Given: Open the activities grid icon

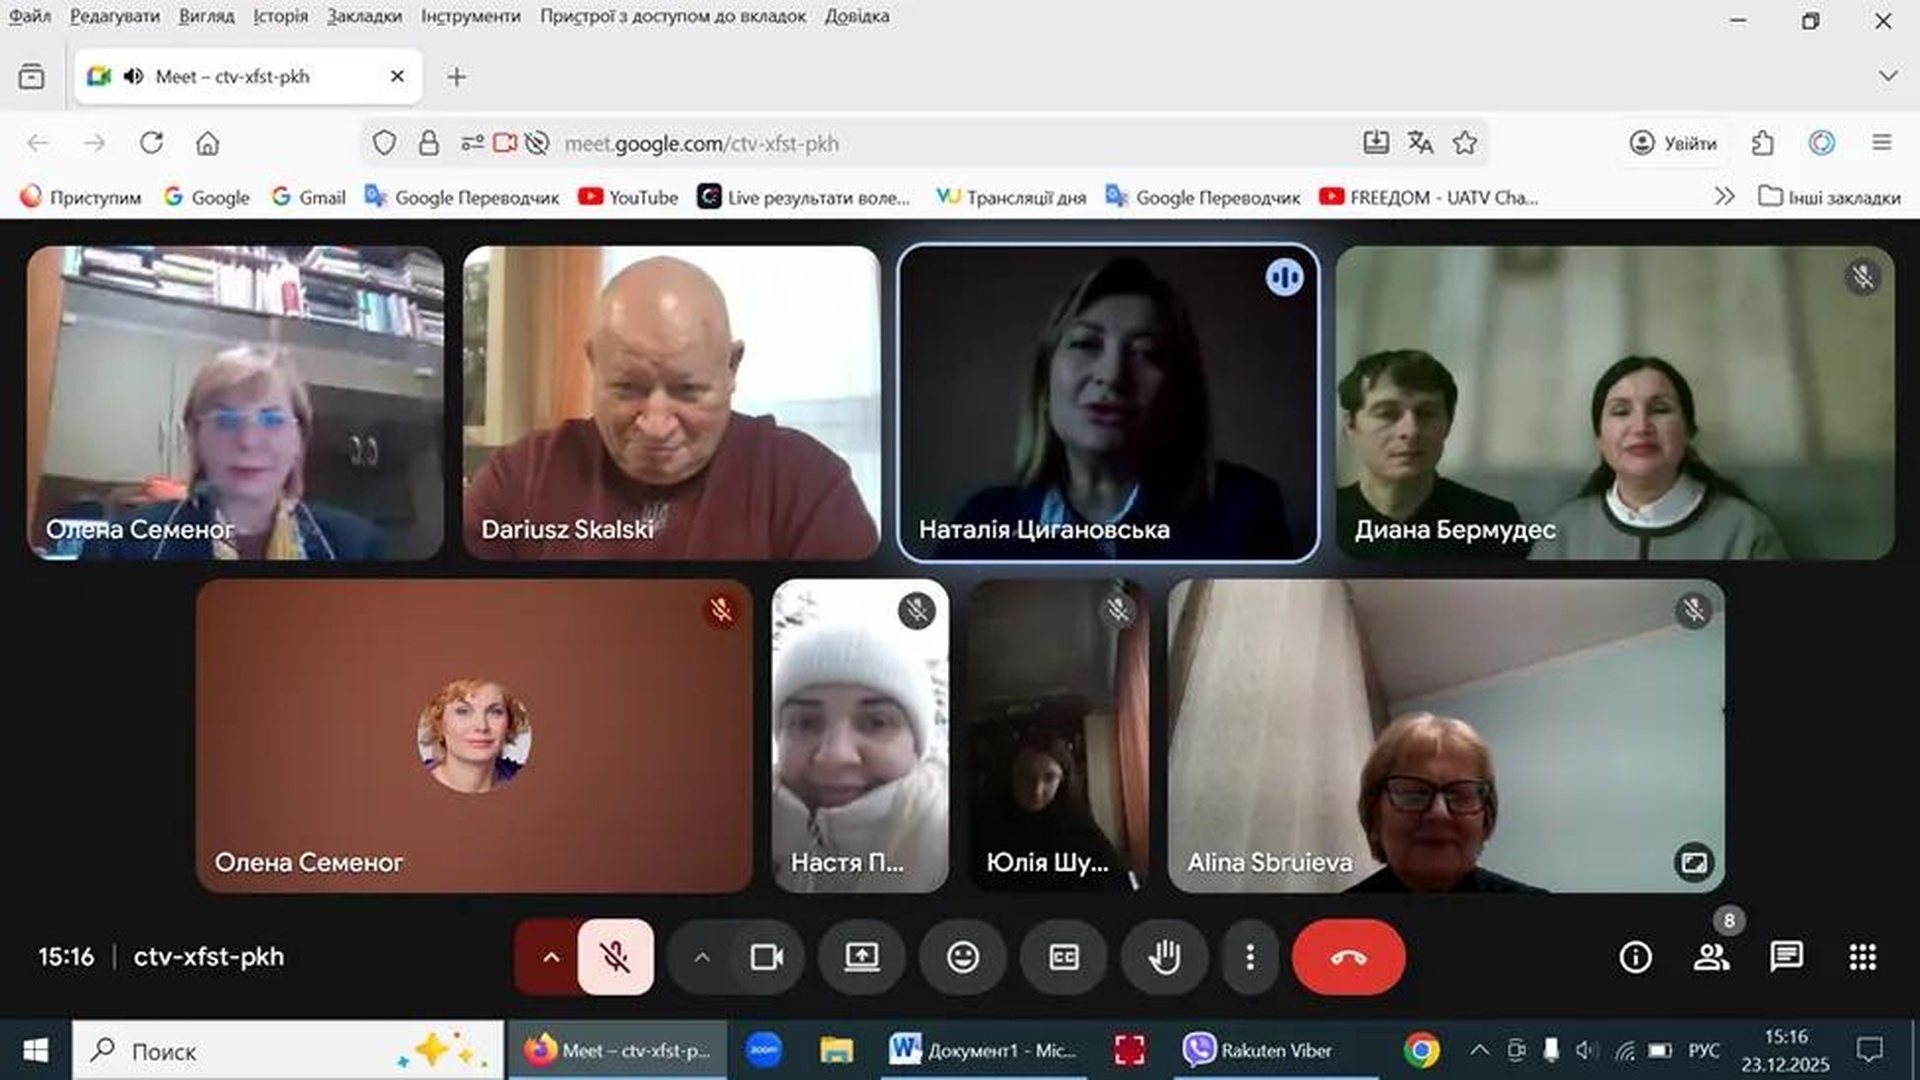Looking at the screenshot, I should click(x=1862, y=957).
